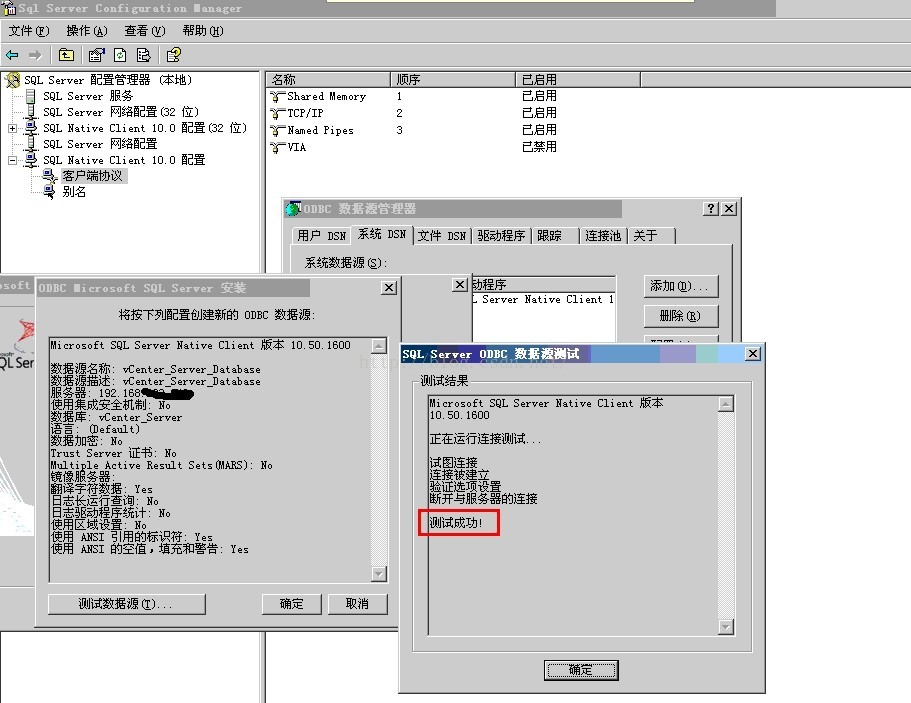Click the 名称 column header
This screenshot has width=911, height=703.
point(328,80)
